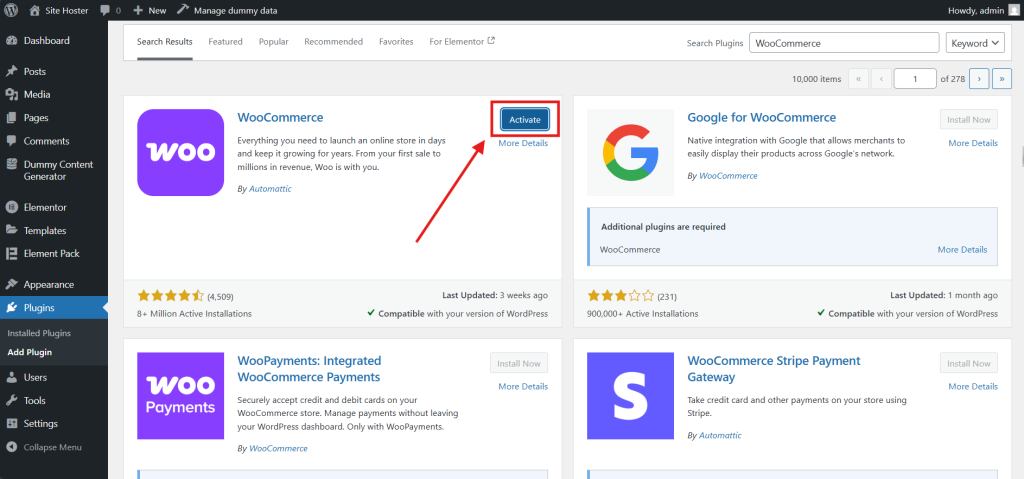Switch to Popular plugins tab

(274, 42)
